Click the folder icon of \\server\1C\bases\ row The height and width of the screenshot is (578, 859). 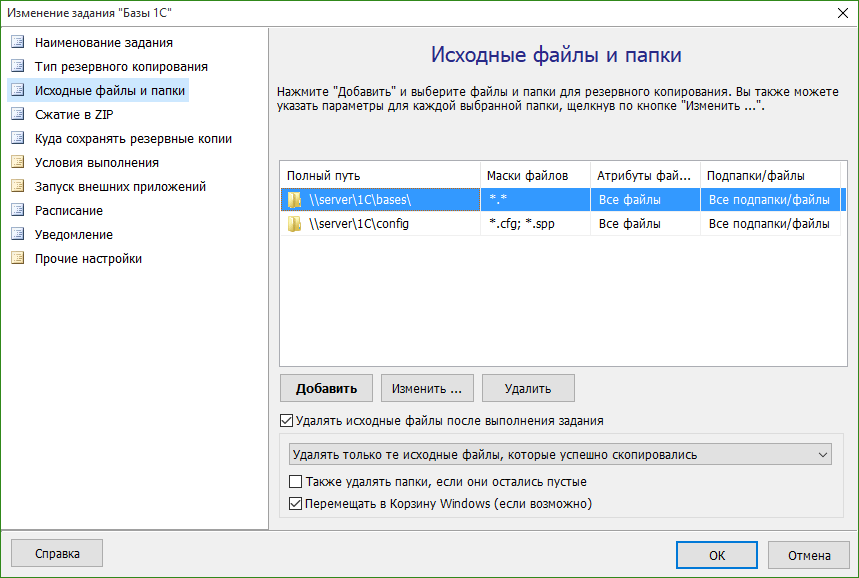pos(294,200)
